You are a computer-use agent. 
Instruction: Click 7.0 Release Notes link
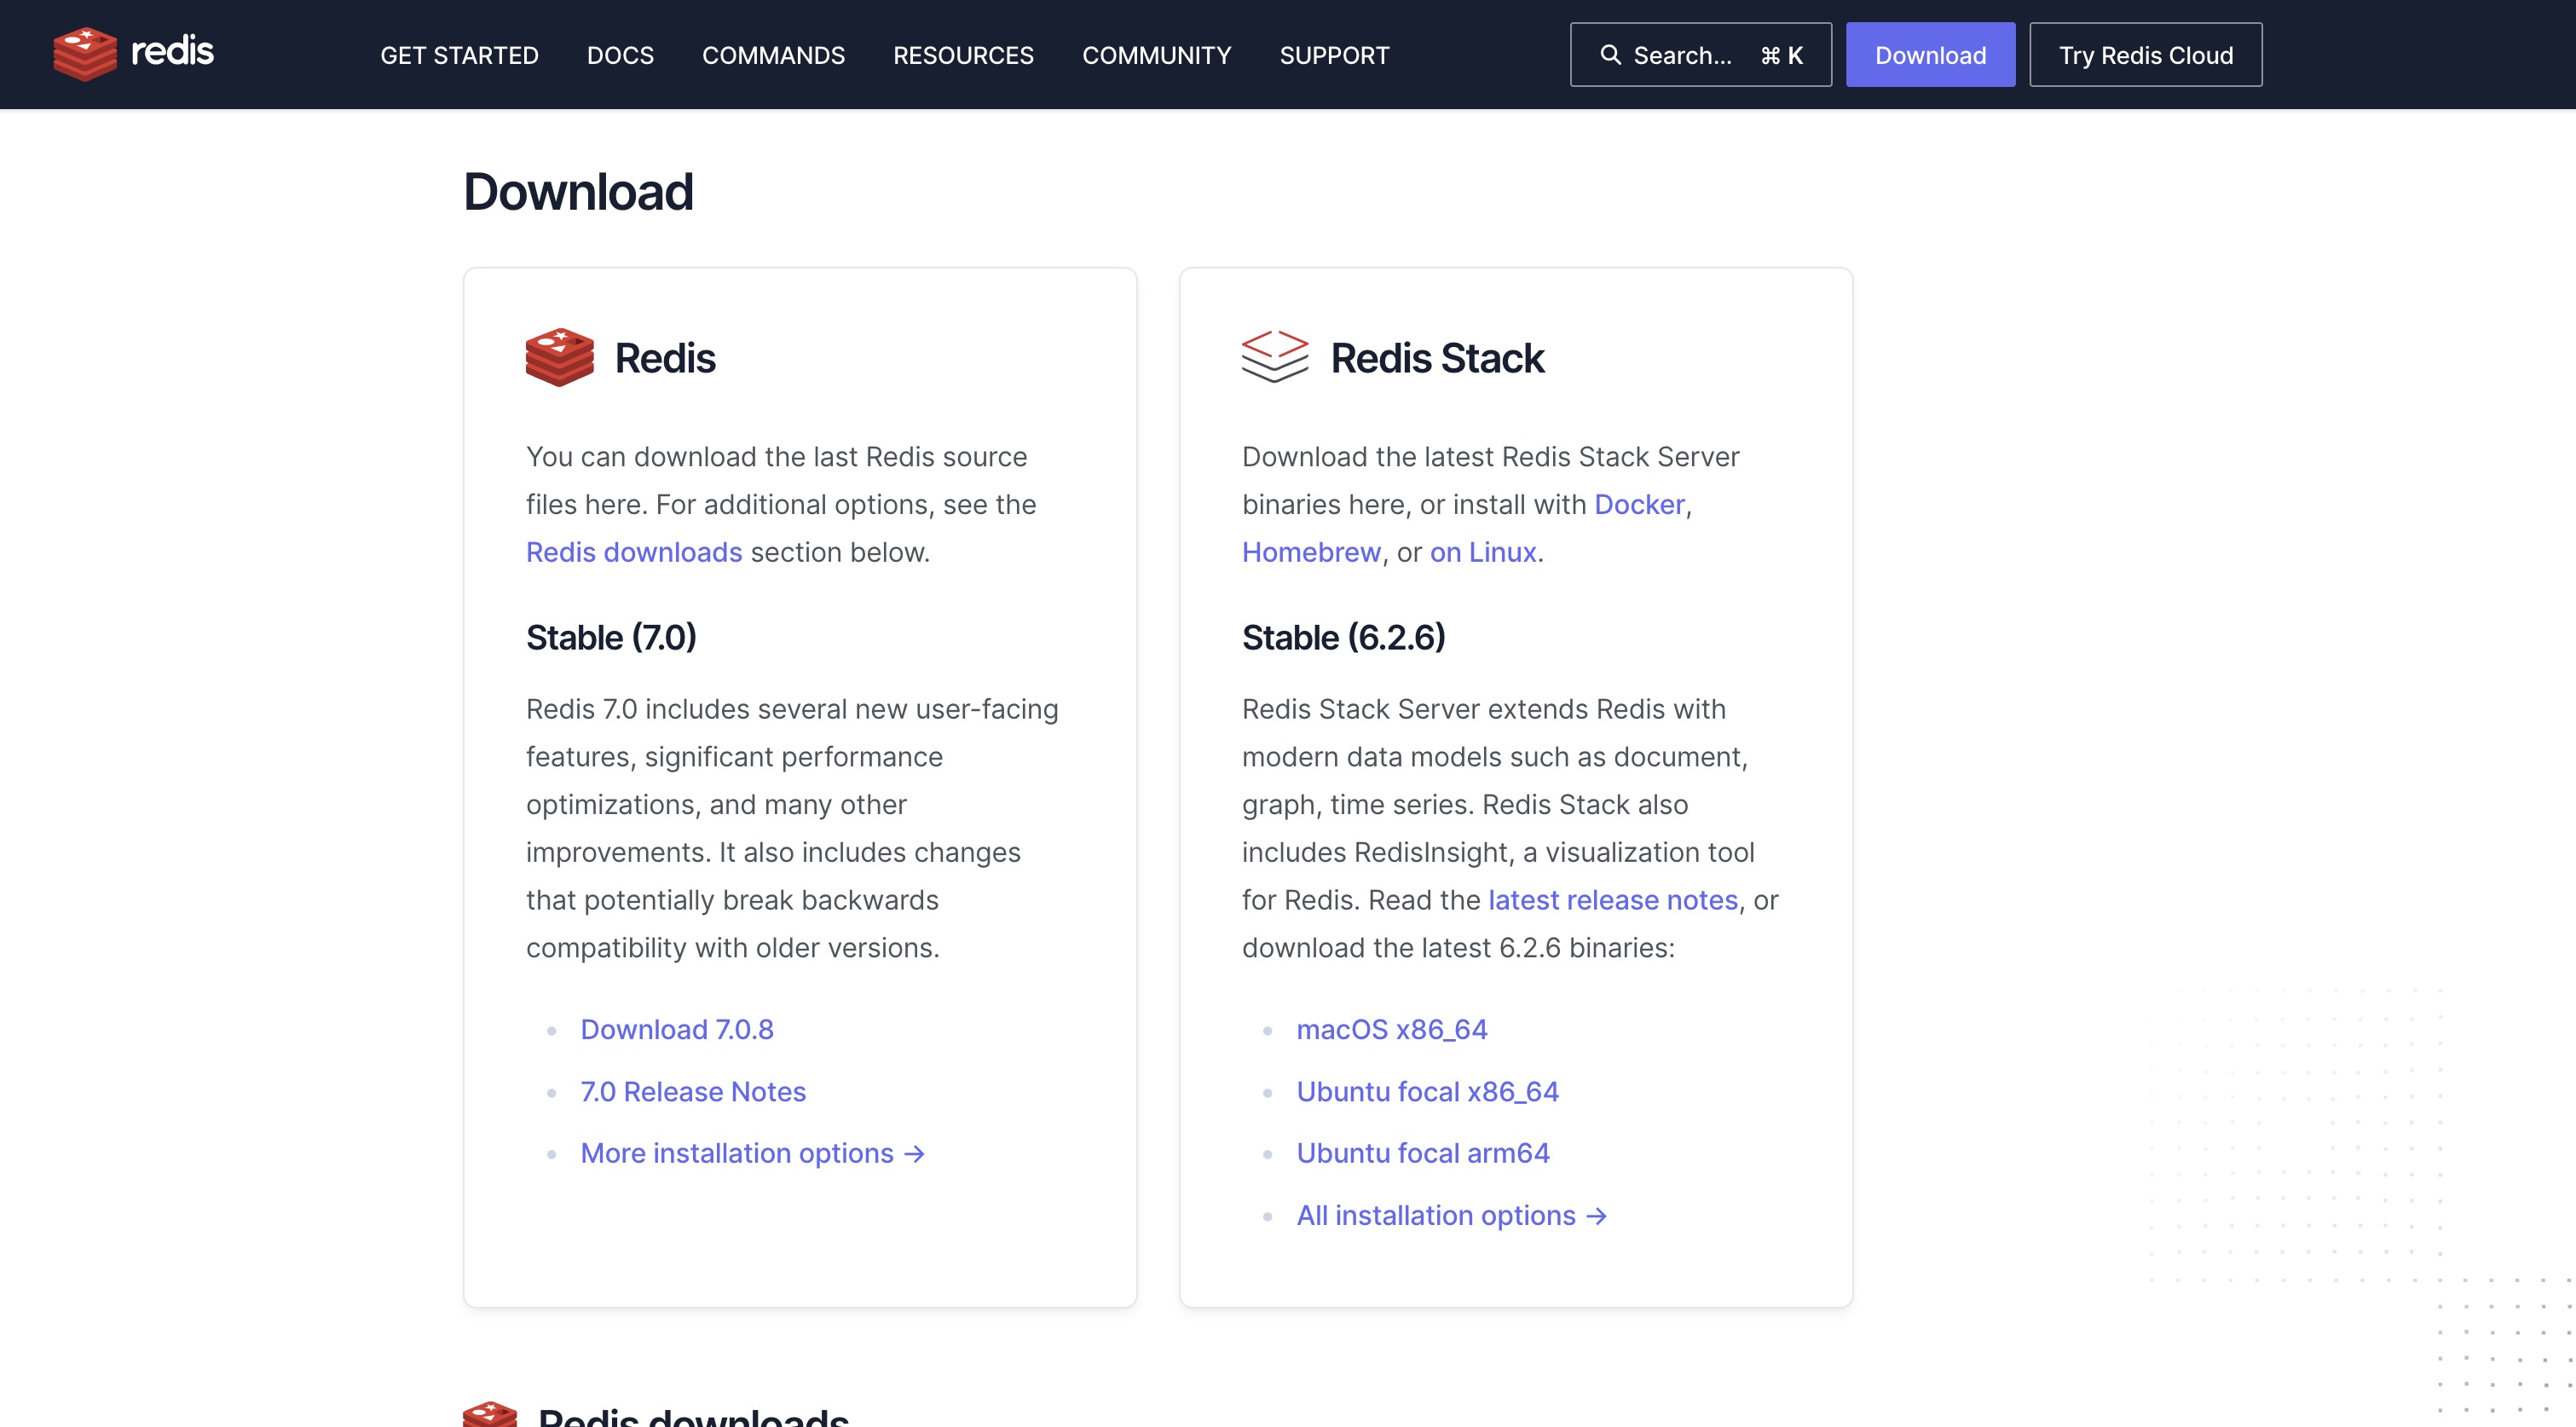[x=694, y=1089]
